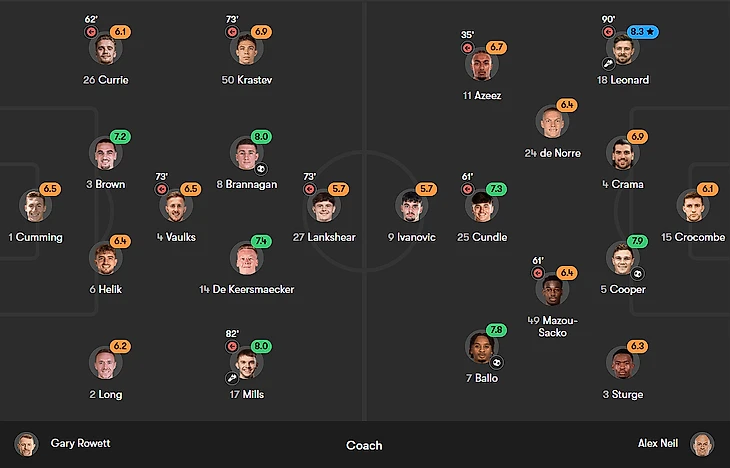730x468 pixels.
Task: Select goalkeeper Cumming's player avatar
Action: 35,207
